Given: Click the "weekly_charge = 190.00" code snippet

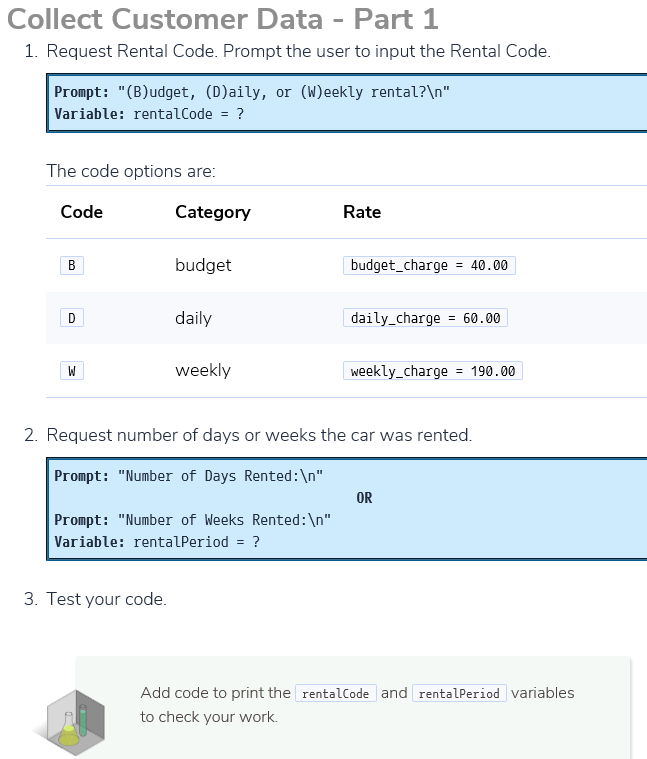Looking at the screenshot, I should 433,371.
